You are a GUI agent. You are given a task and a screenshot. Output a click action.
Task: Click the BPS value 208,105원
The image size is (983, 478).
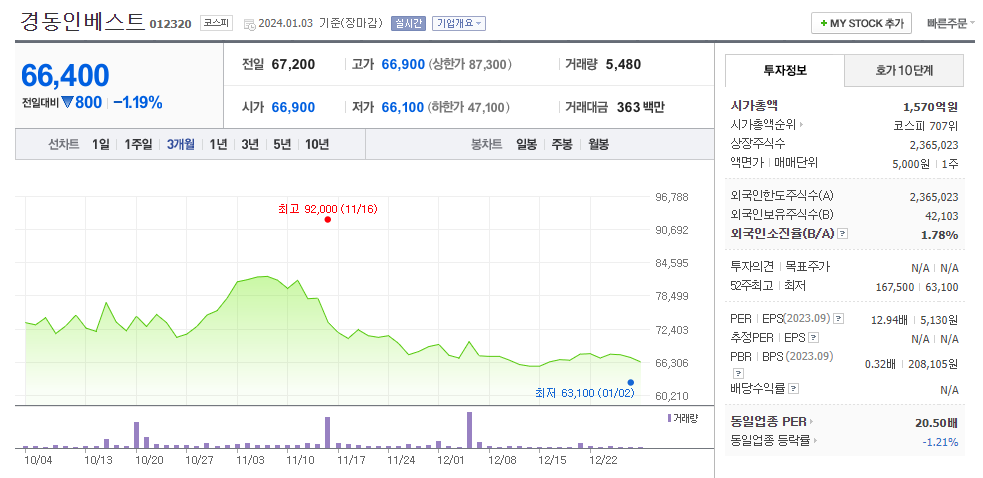933,364
